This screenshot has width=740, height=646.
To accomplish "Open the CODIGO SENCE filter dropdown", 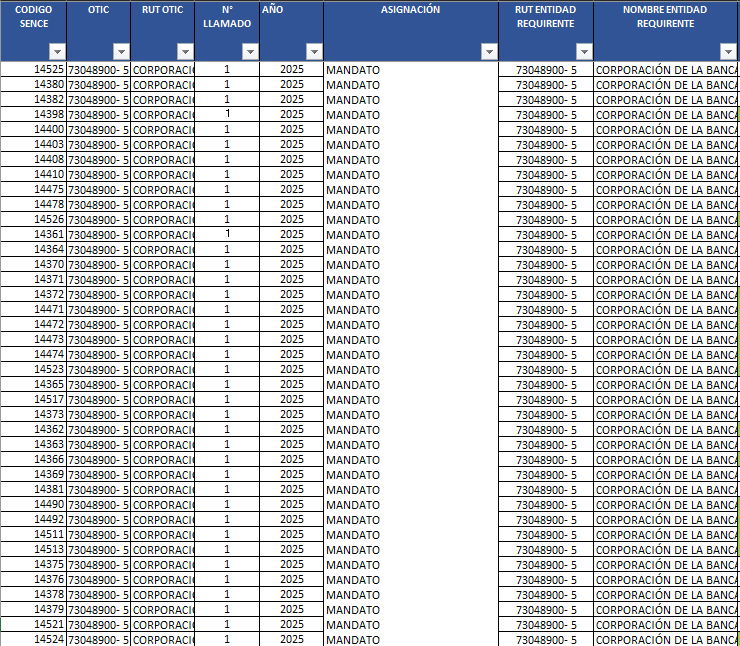I will [x=57, y=51].
